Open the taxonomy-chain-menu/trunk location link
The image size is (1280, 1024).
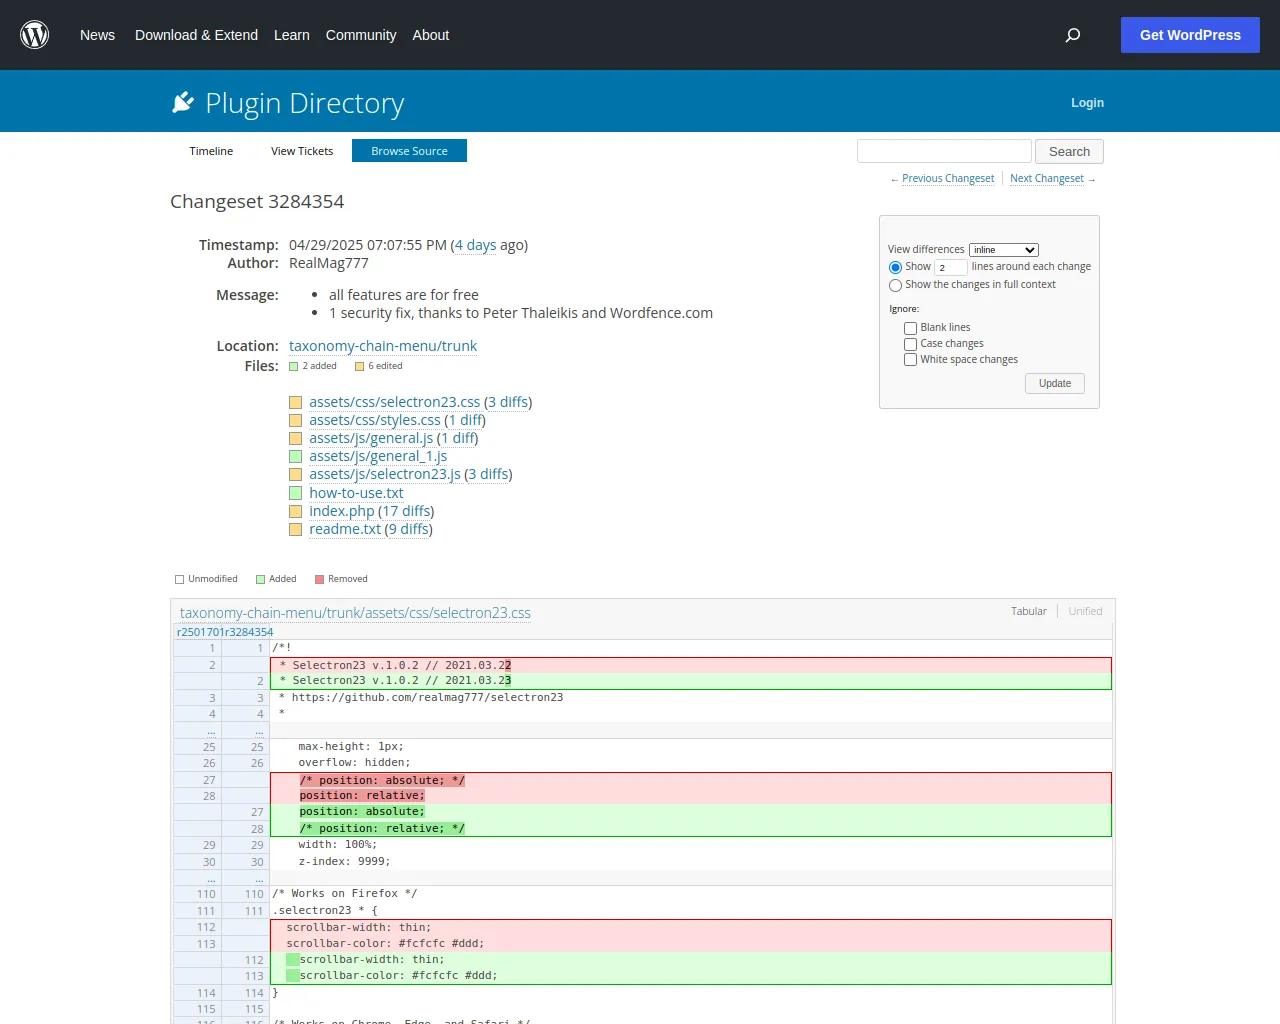pos(383,346)
